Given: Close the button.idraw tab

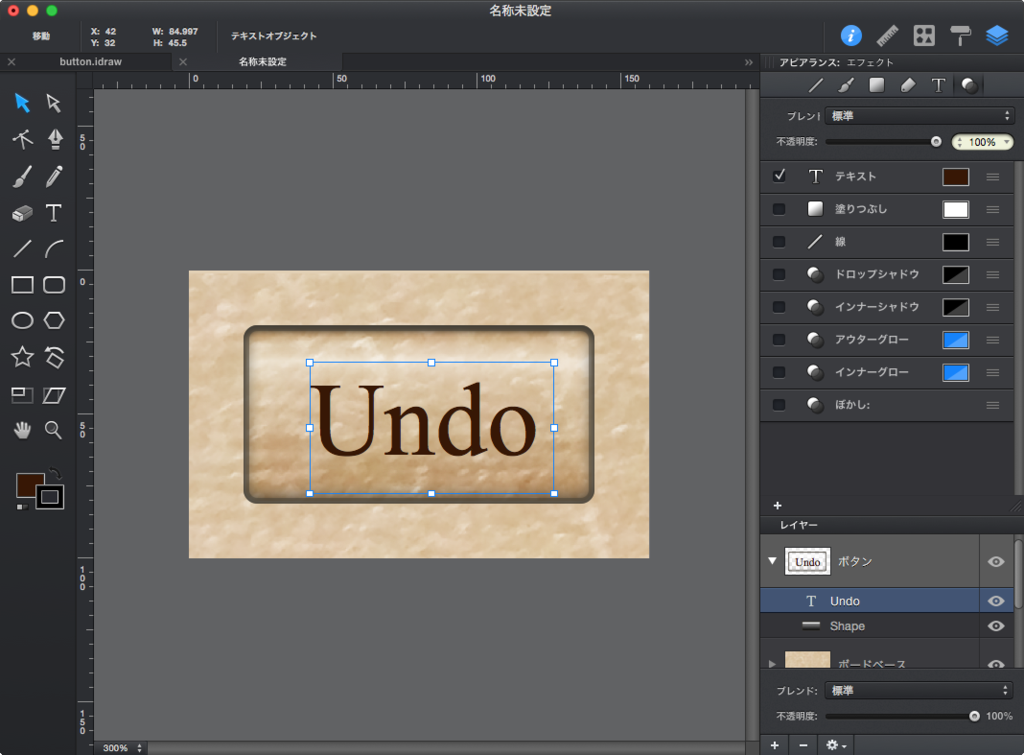Looking at the screenshot, I should click(11, 62).
